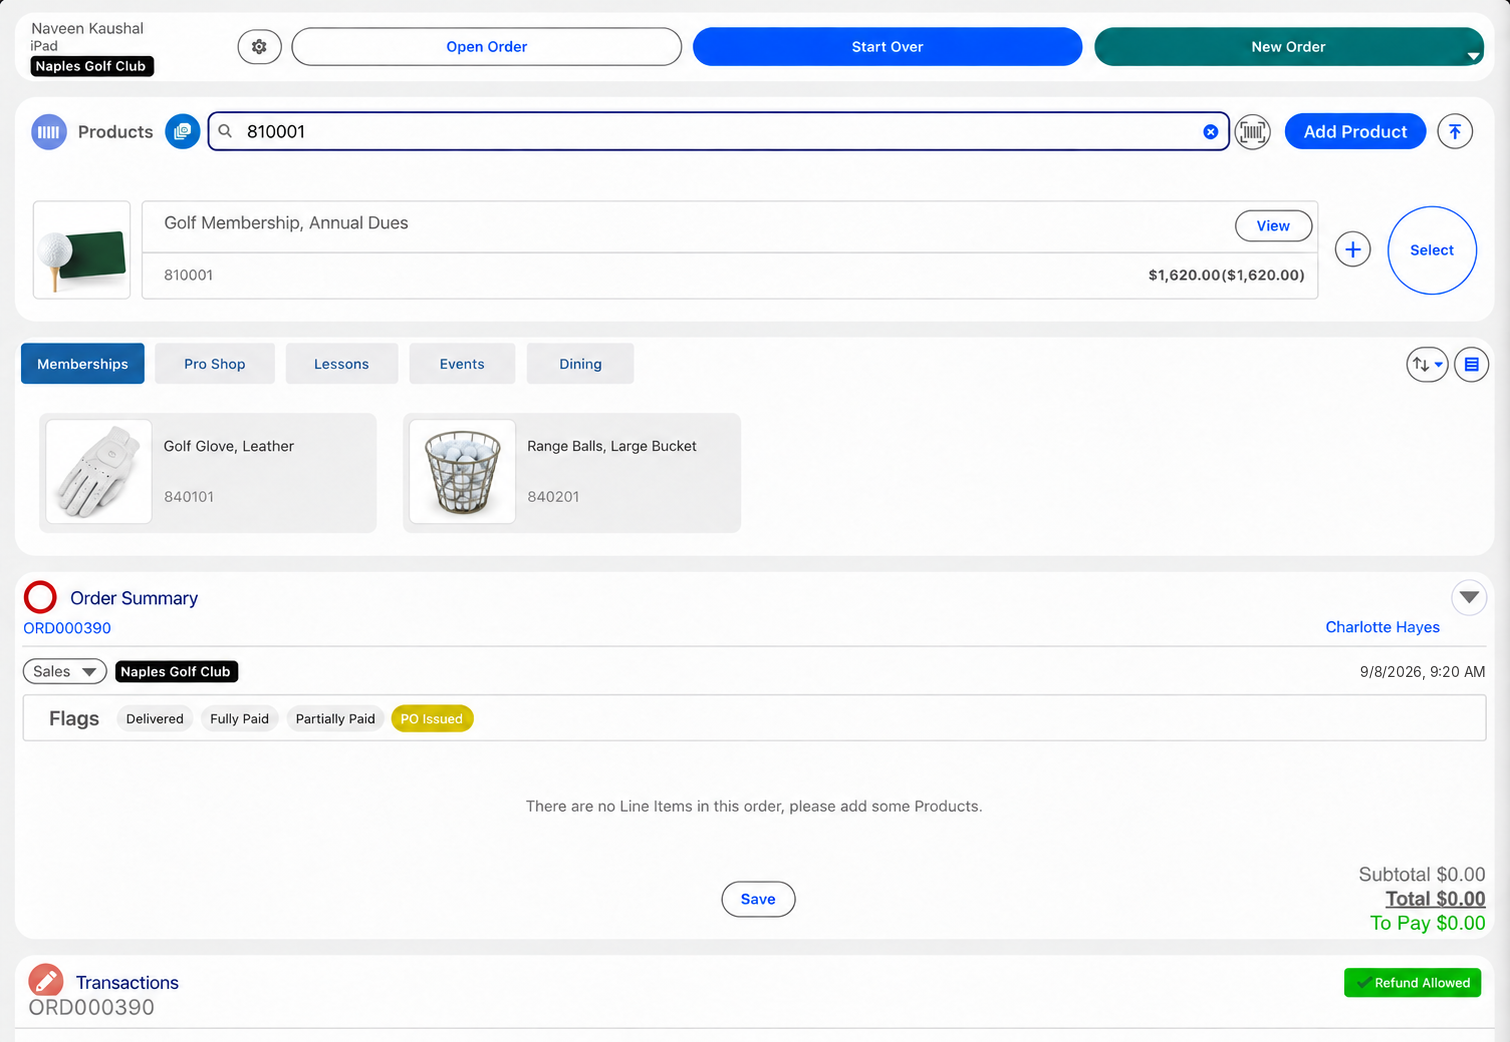Collapse the Order Summary panel
Image resolution: width=1510 pixels, height=1042 pixels.
(x=1469, y=598)
